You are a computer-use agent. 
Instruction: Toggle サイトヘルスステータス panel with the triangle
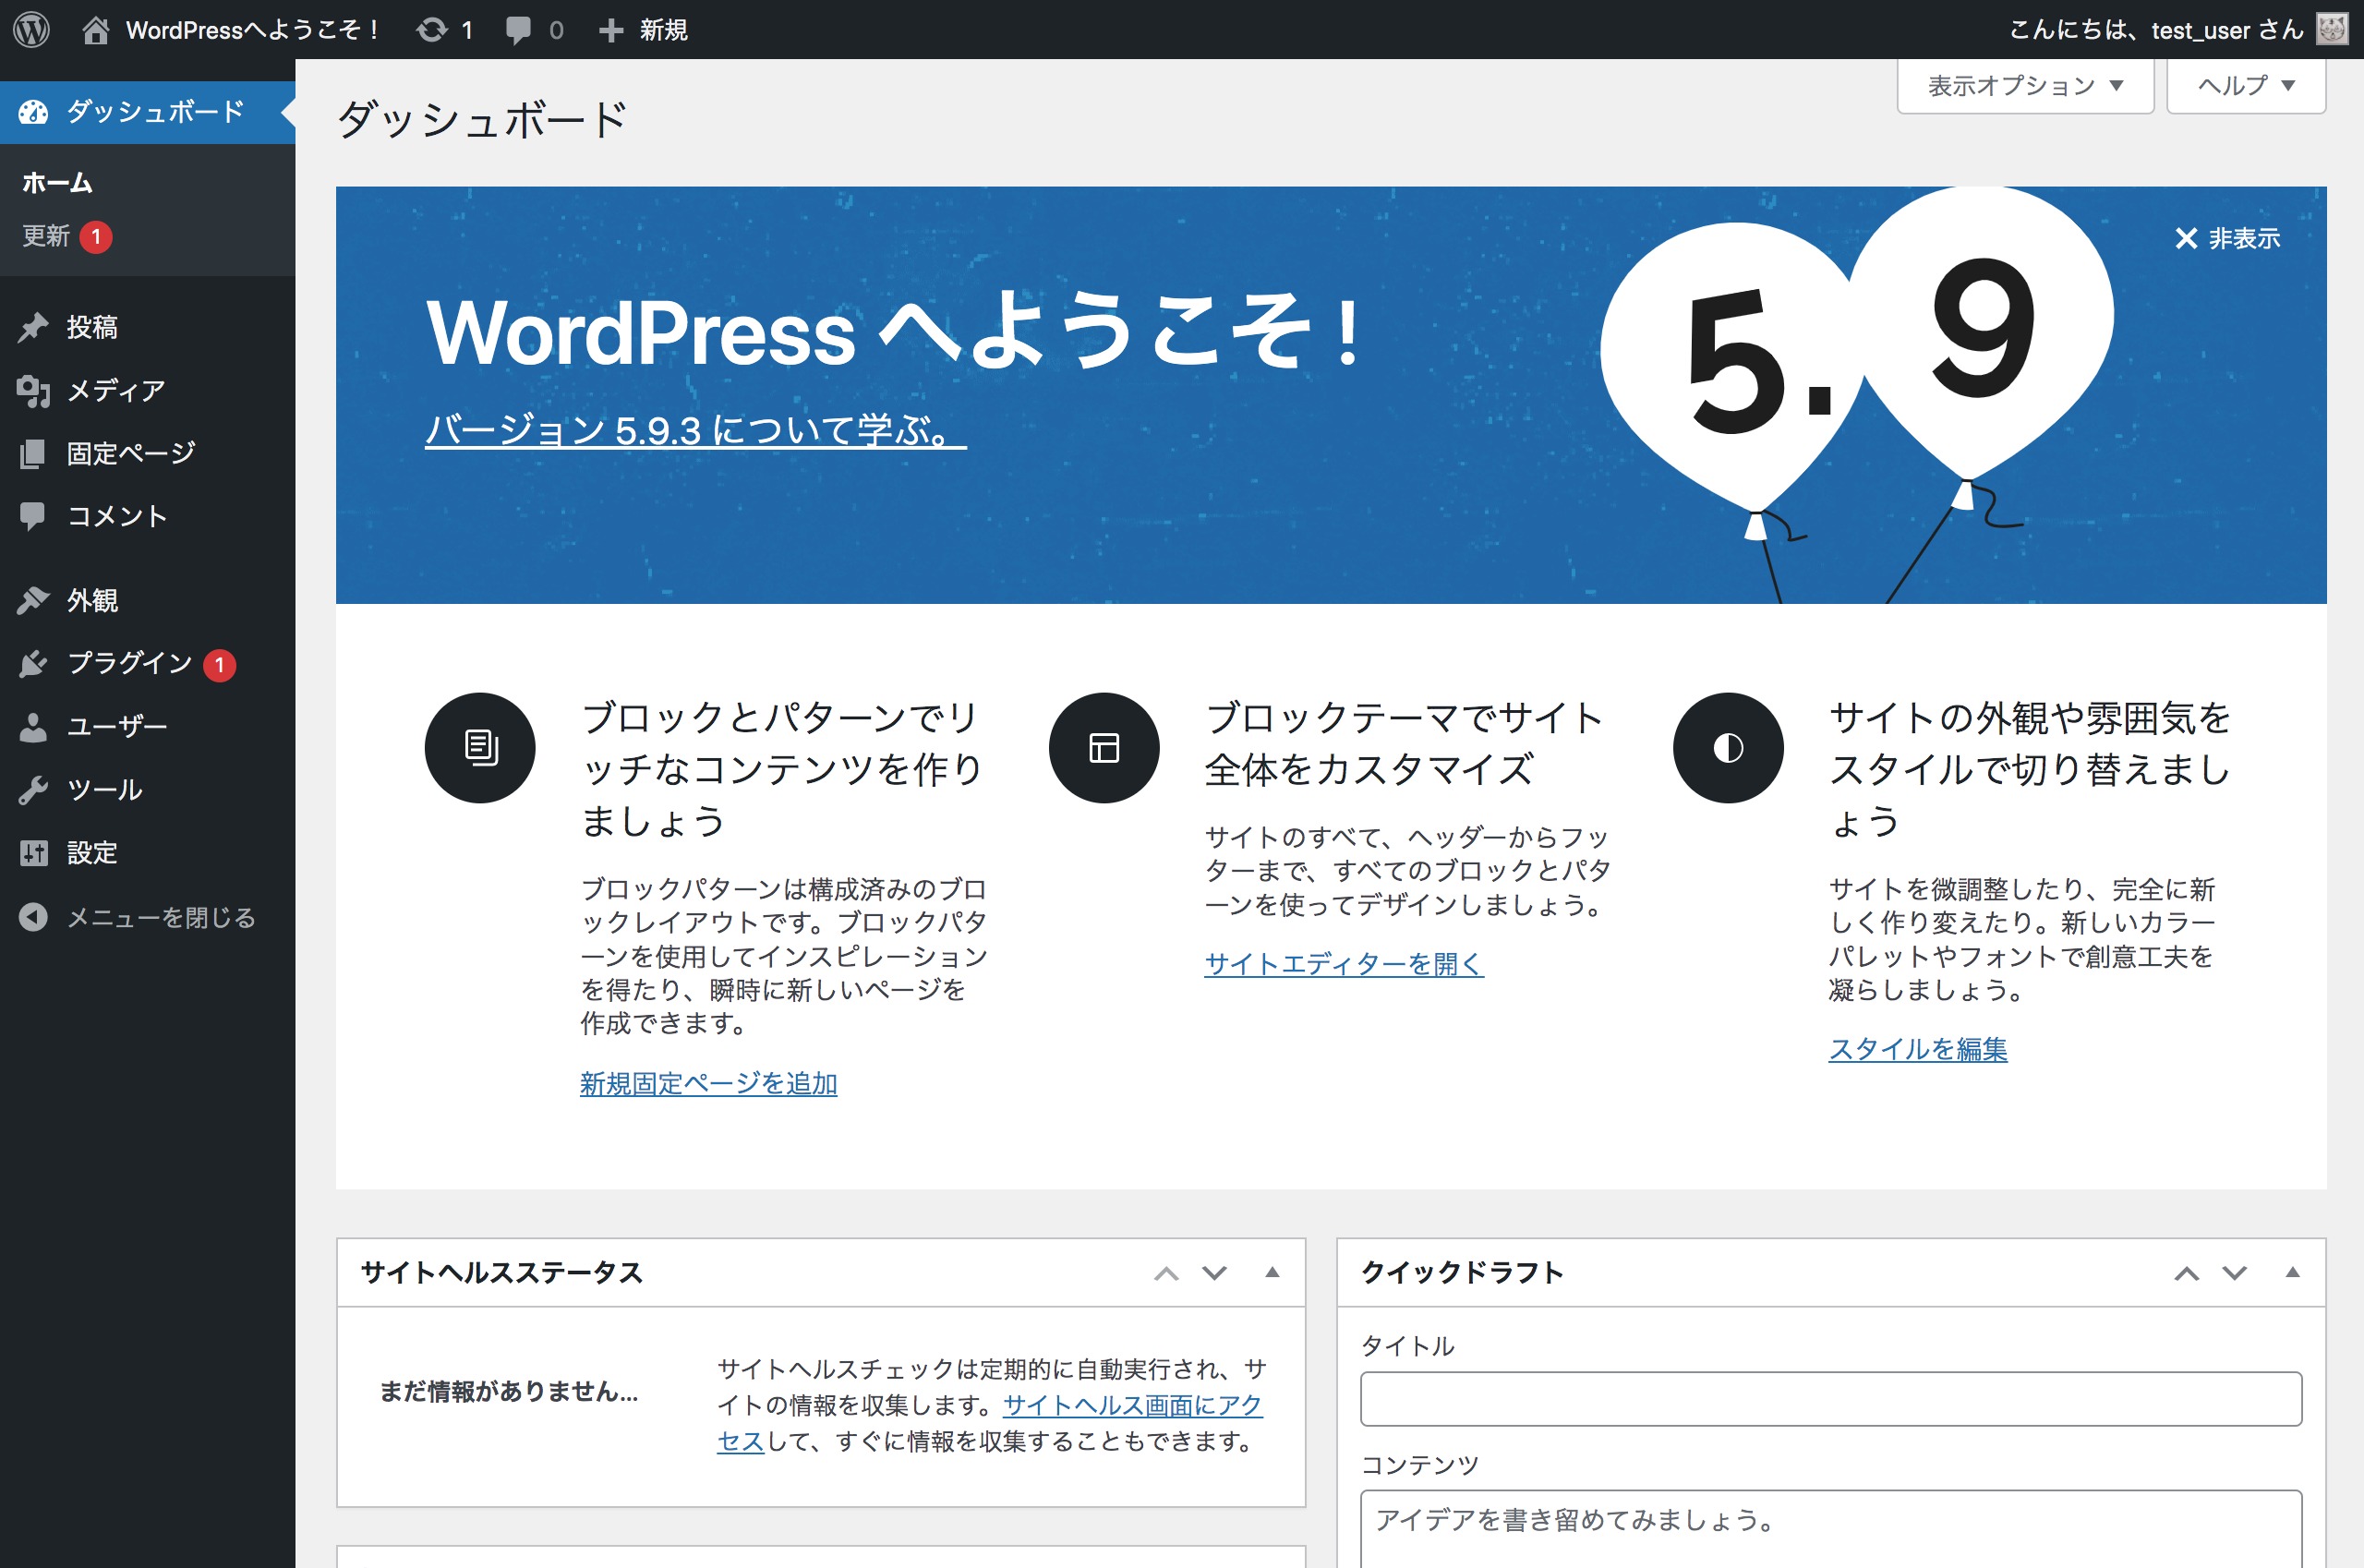pyautogui.click(x=1272, y=1272)
